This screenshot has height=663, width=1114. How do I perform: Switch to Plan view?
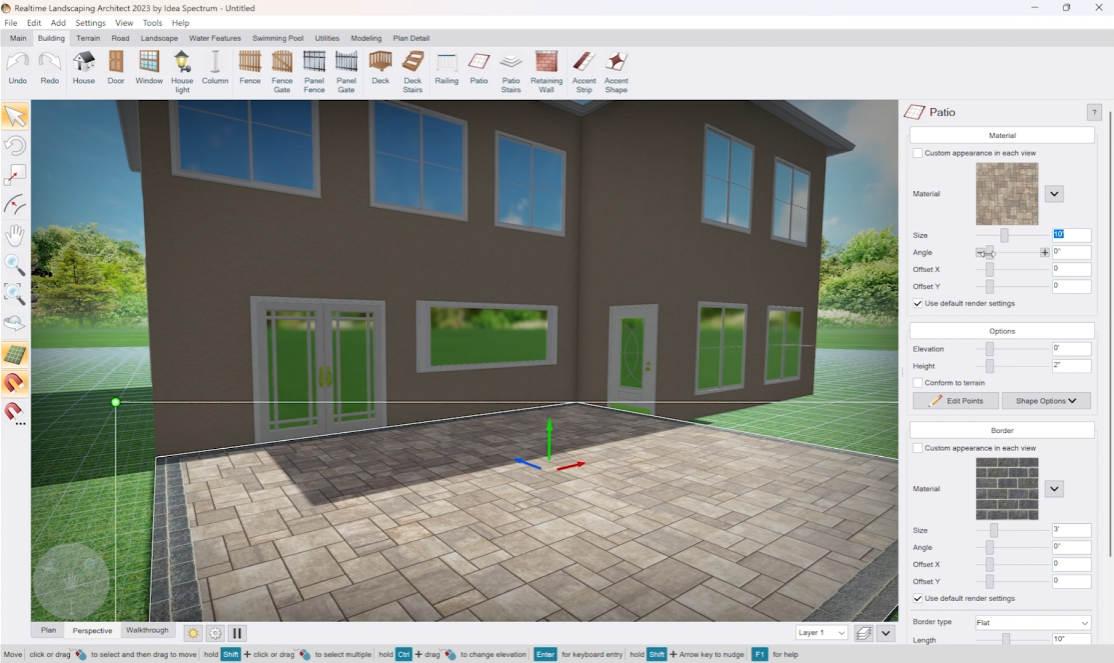coord(48,630)
